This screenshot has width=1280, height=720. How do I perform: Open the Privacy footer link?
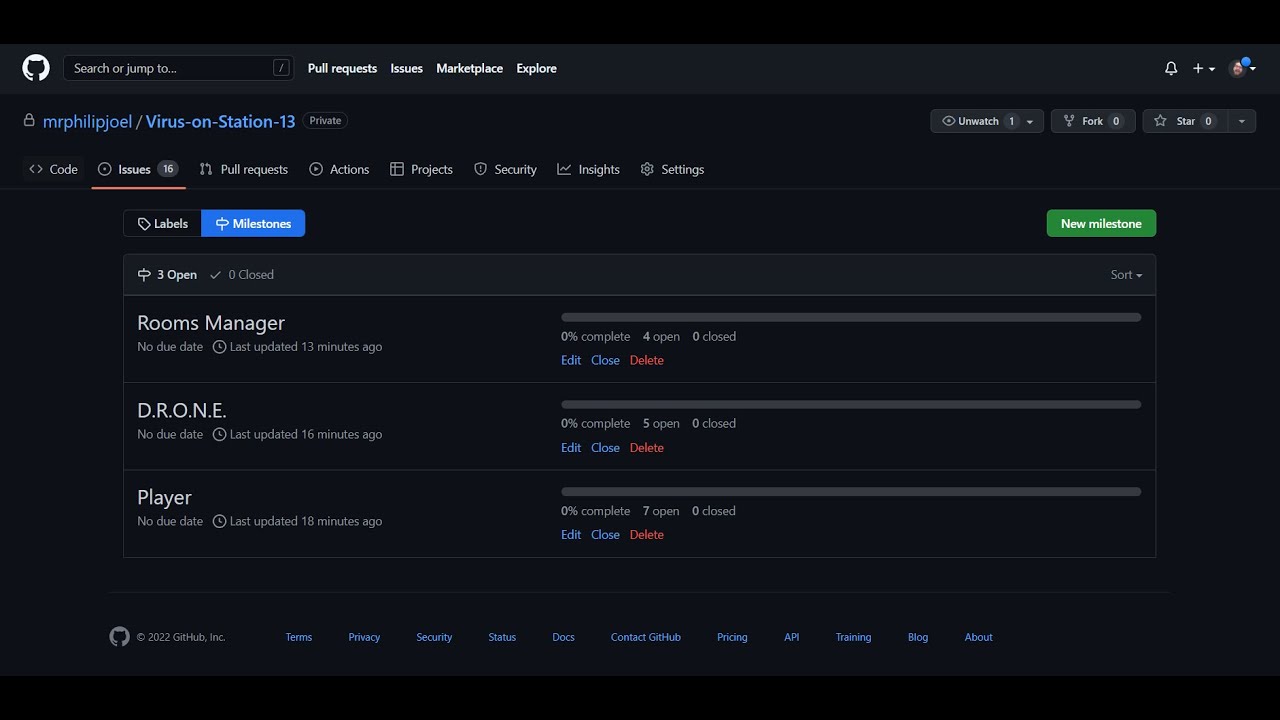[364, 637]
